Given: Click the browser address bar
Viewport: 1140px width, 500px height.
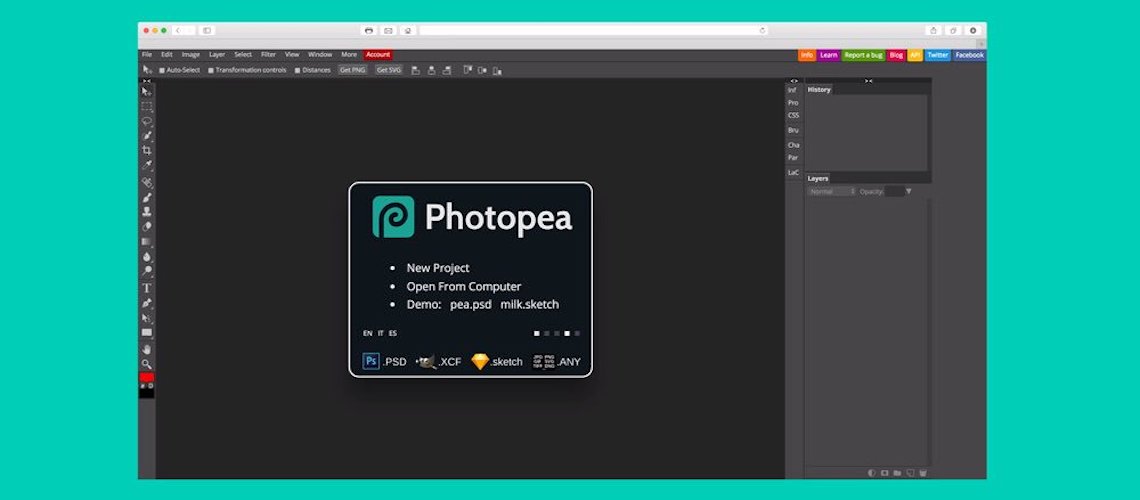Looking at the screenshot, I should (593, 31).
